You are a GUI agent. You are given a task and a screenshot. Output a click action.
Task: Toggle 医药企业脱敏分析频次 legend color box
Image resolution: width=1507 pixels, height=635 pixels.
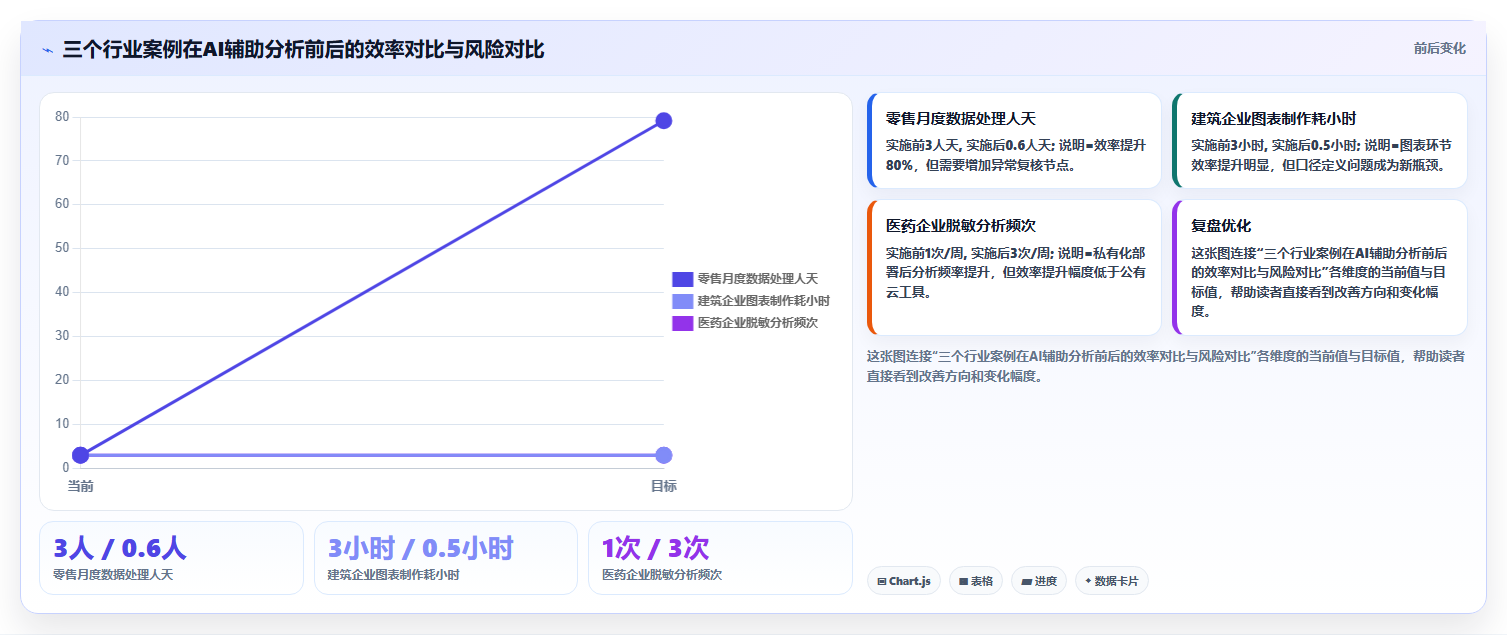click(x=682, y=323)
